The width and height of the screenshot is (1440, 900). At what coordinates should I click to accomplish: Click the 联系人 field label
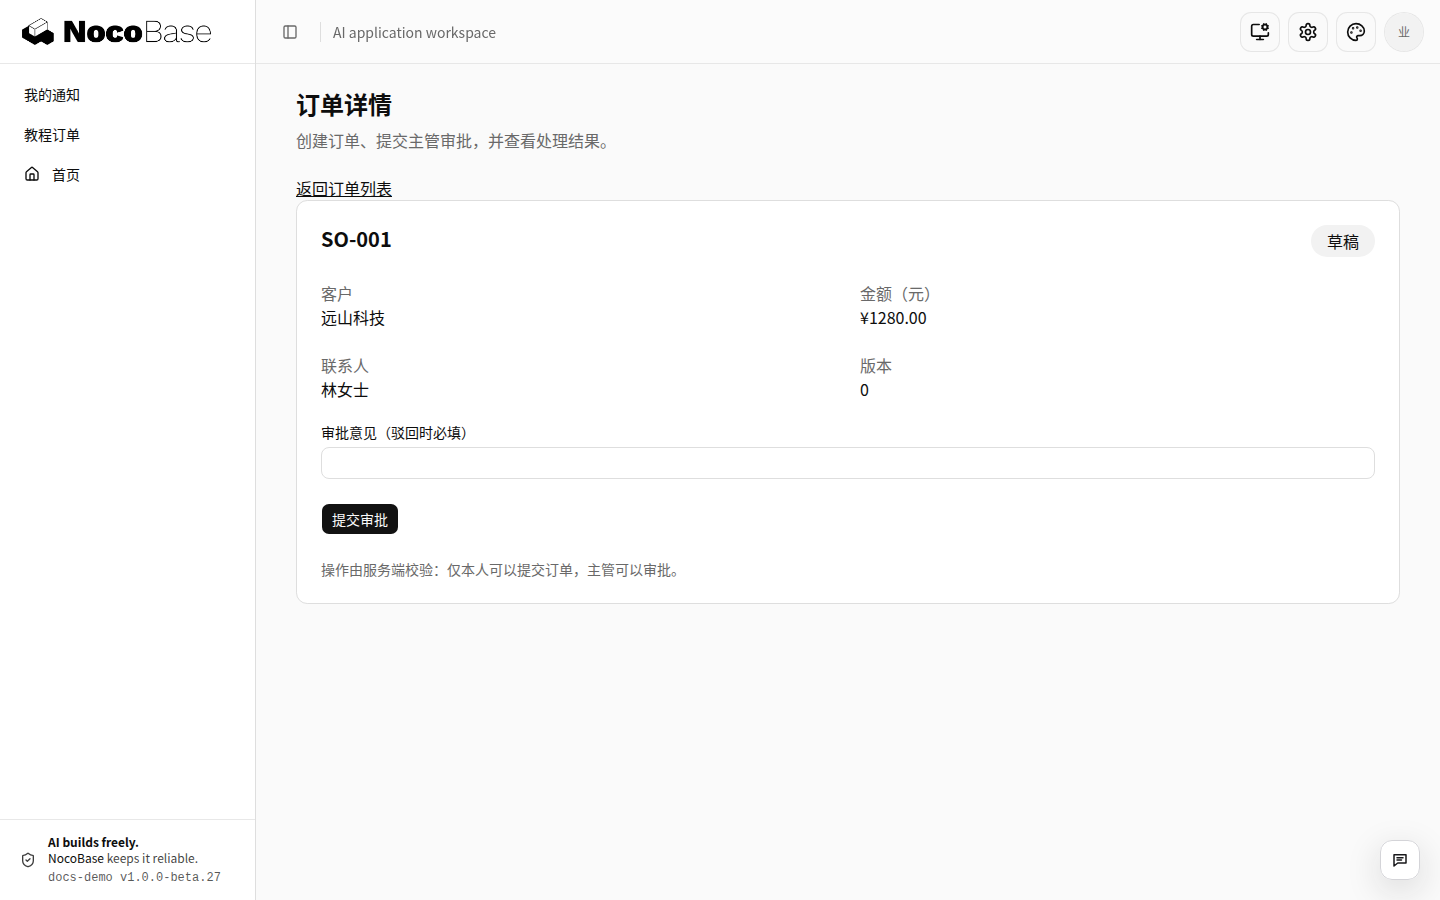[x=345, y=366]
